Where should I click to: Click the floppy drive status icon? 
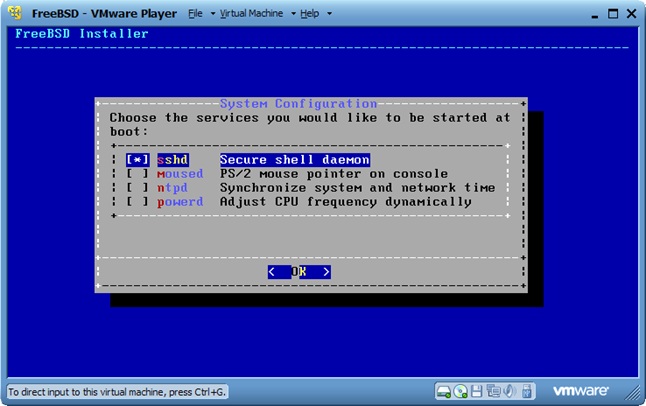(477, 390)
